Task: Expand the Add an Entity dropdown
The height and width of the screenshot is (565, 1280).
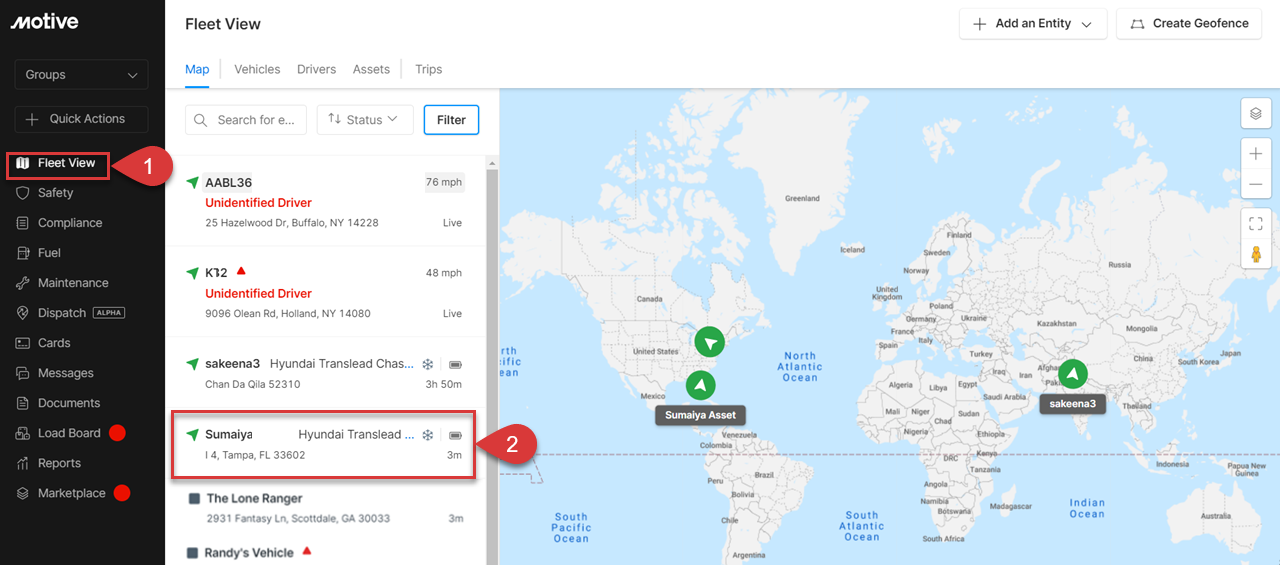Action: (1033, 24)
